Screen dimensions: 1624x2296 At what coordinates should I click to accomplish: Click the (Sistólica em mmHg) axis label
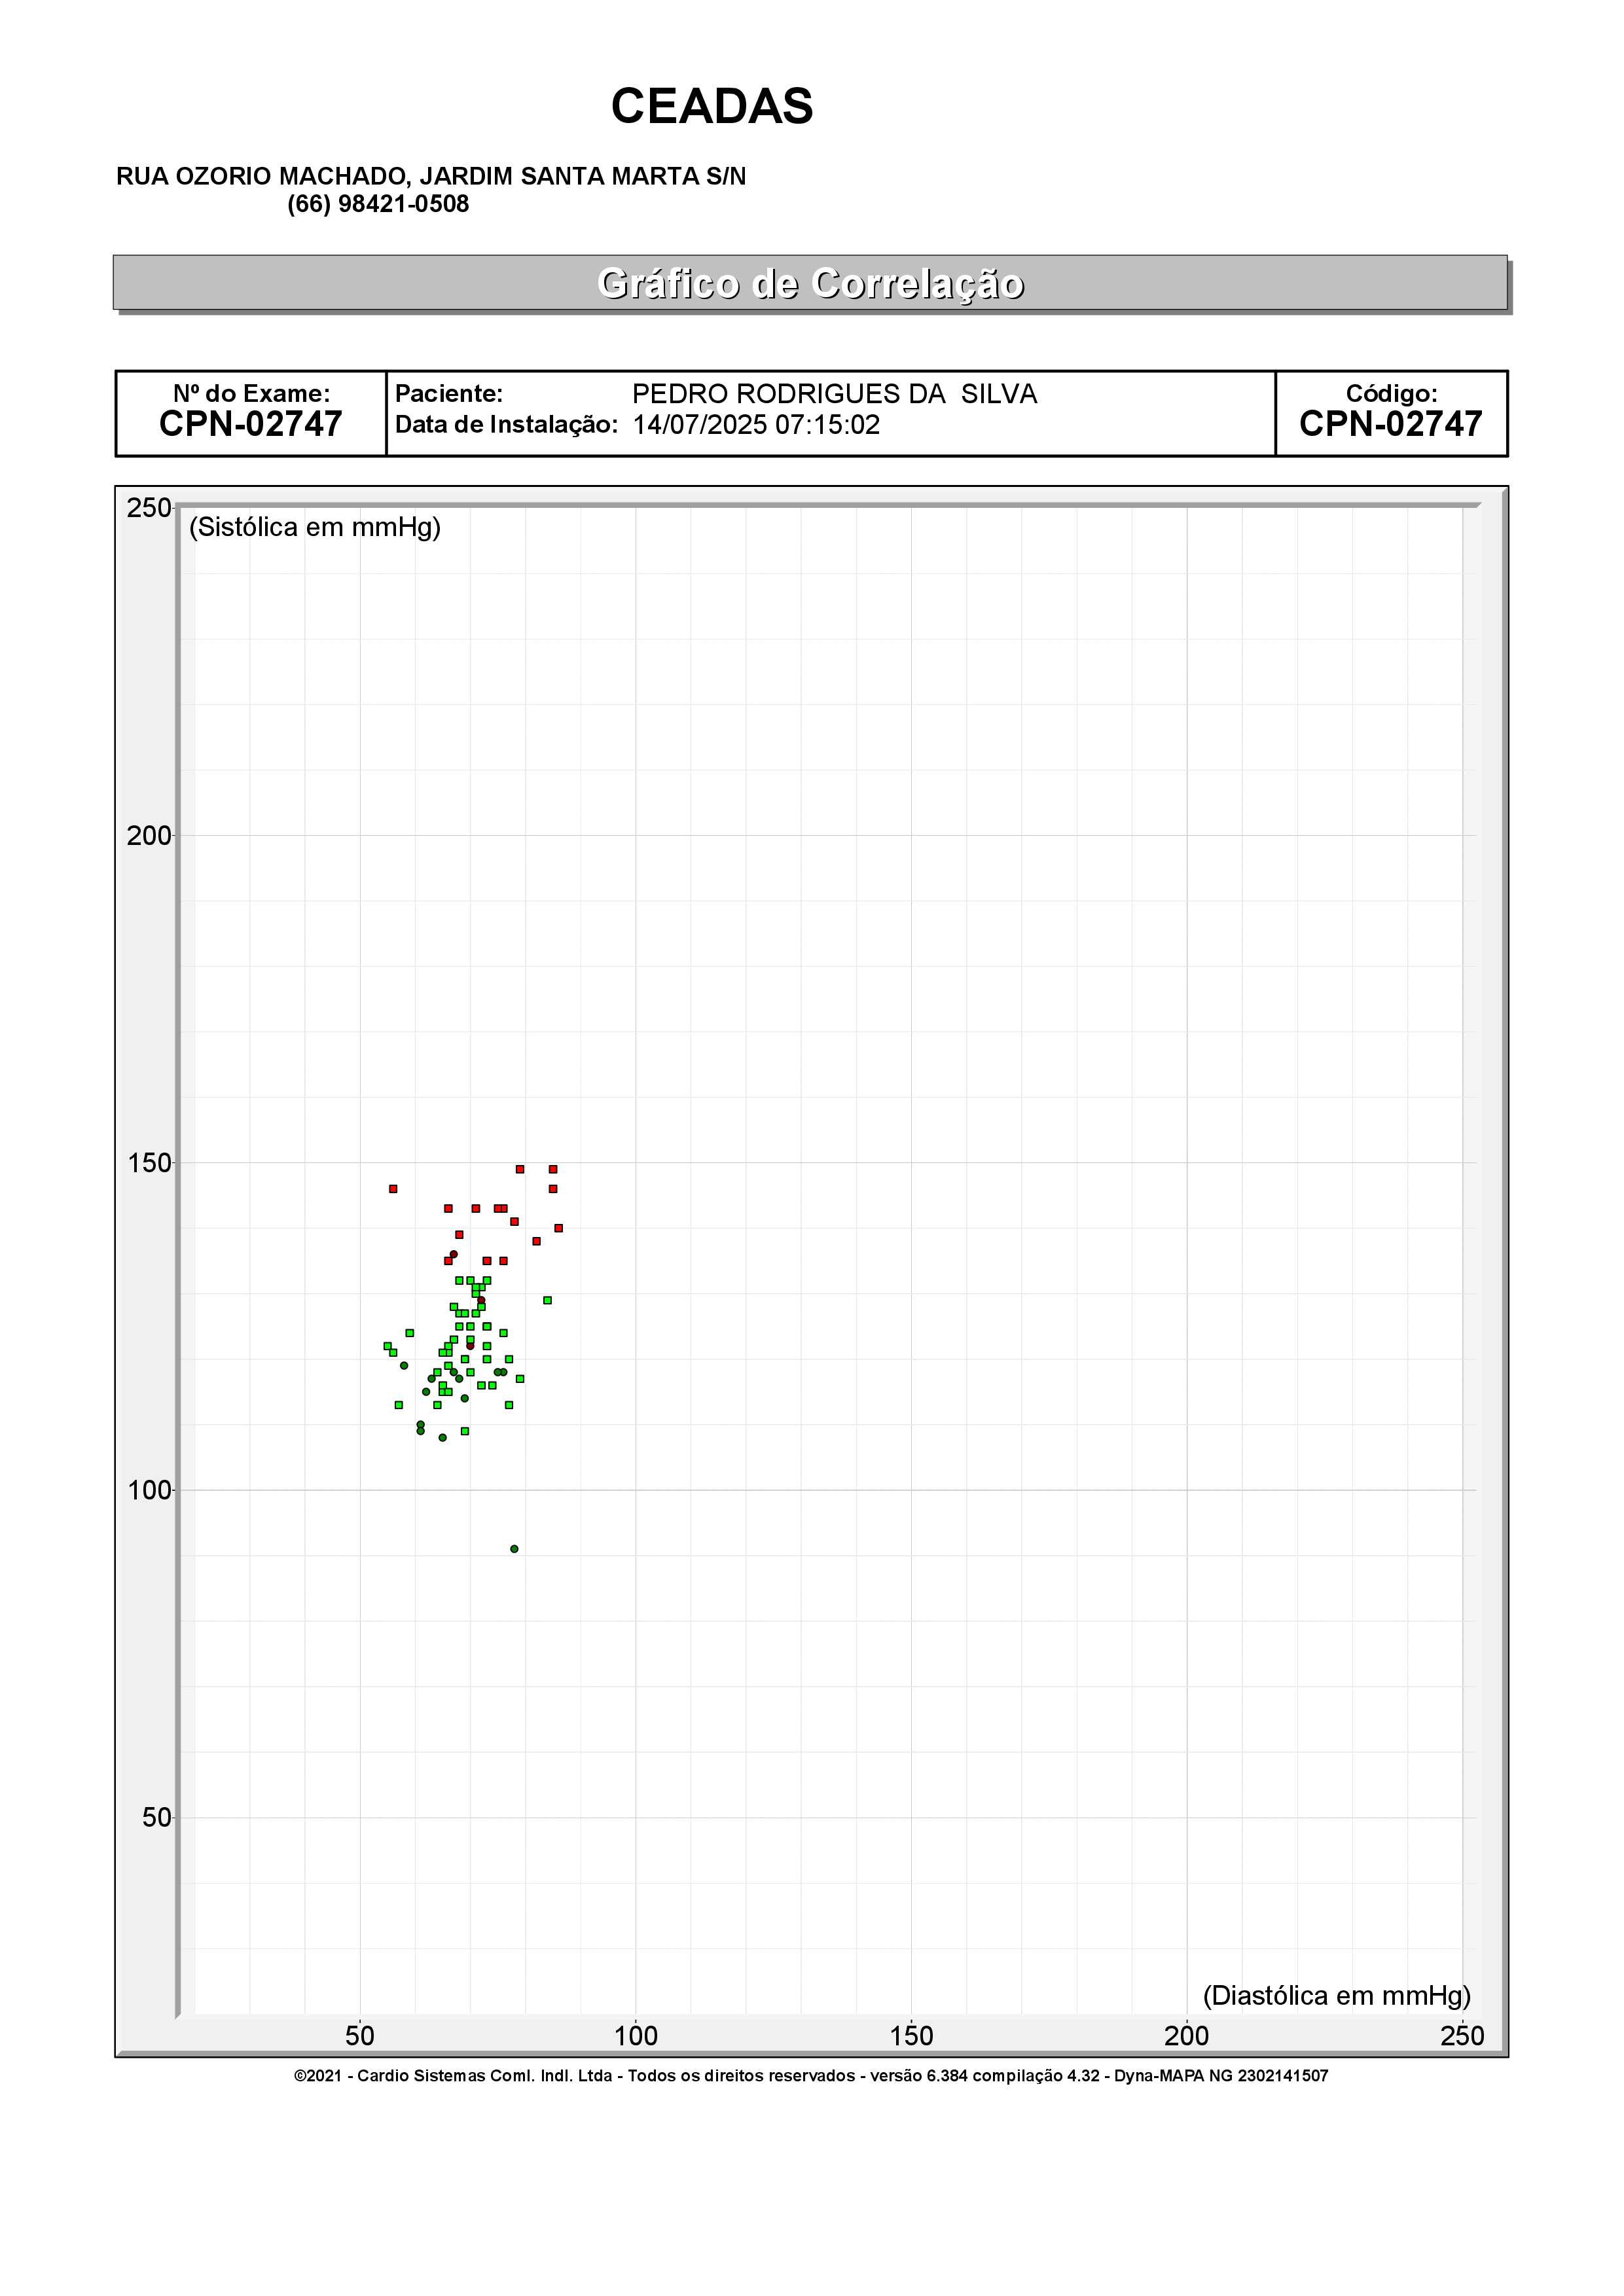(315, 527)
